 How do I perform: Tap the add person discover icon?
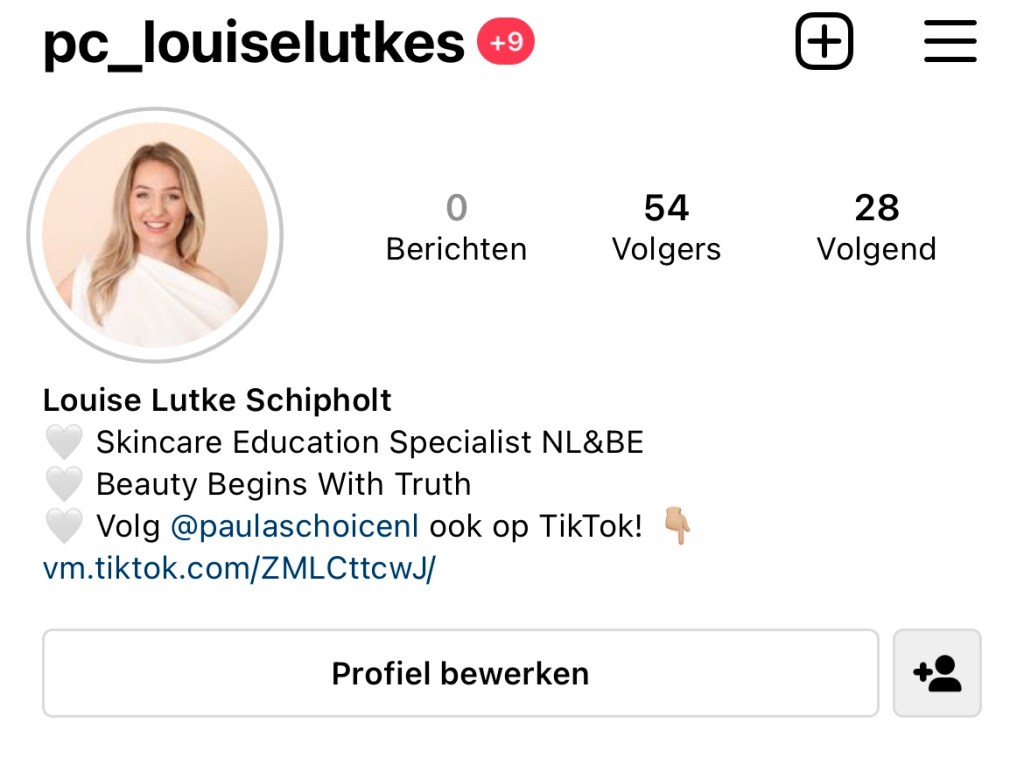click(x=937, y=673)
